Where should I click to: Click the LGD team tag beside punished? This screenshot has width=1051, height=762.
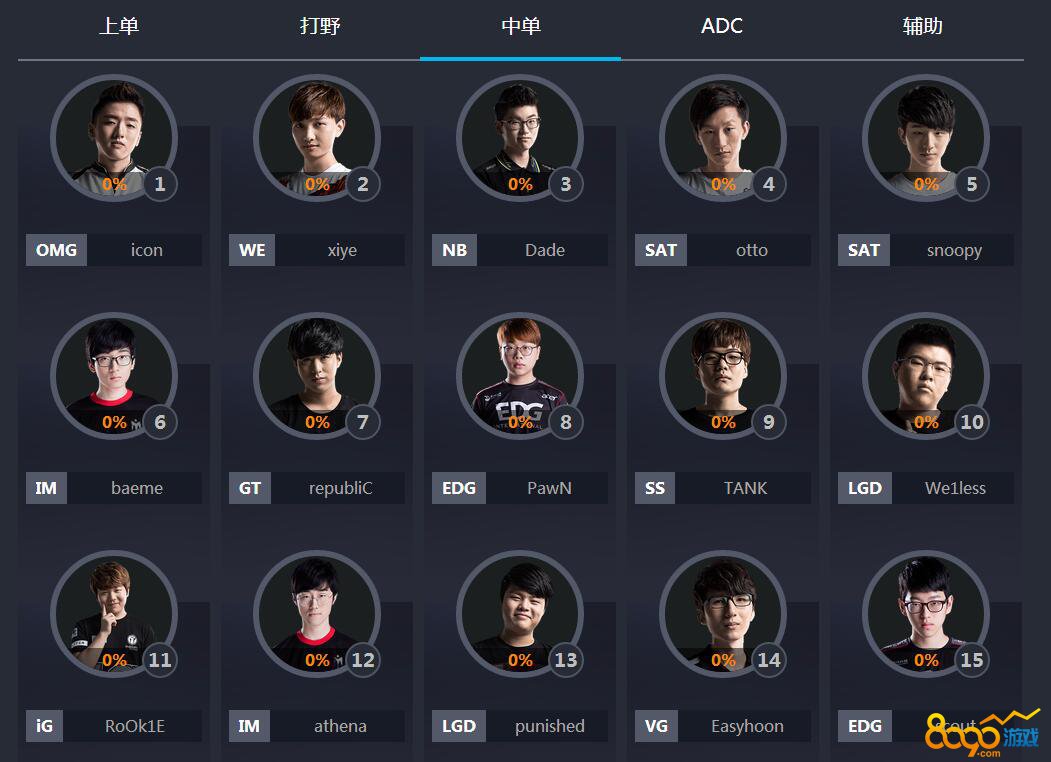tap(458, 726)
